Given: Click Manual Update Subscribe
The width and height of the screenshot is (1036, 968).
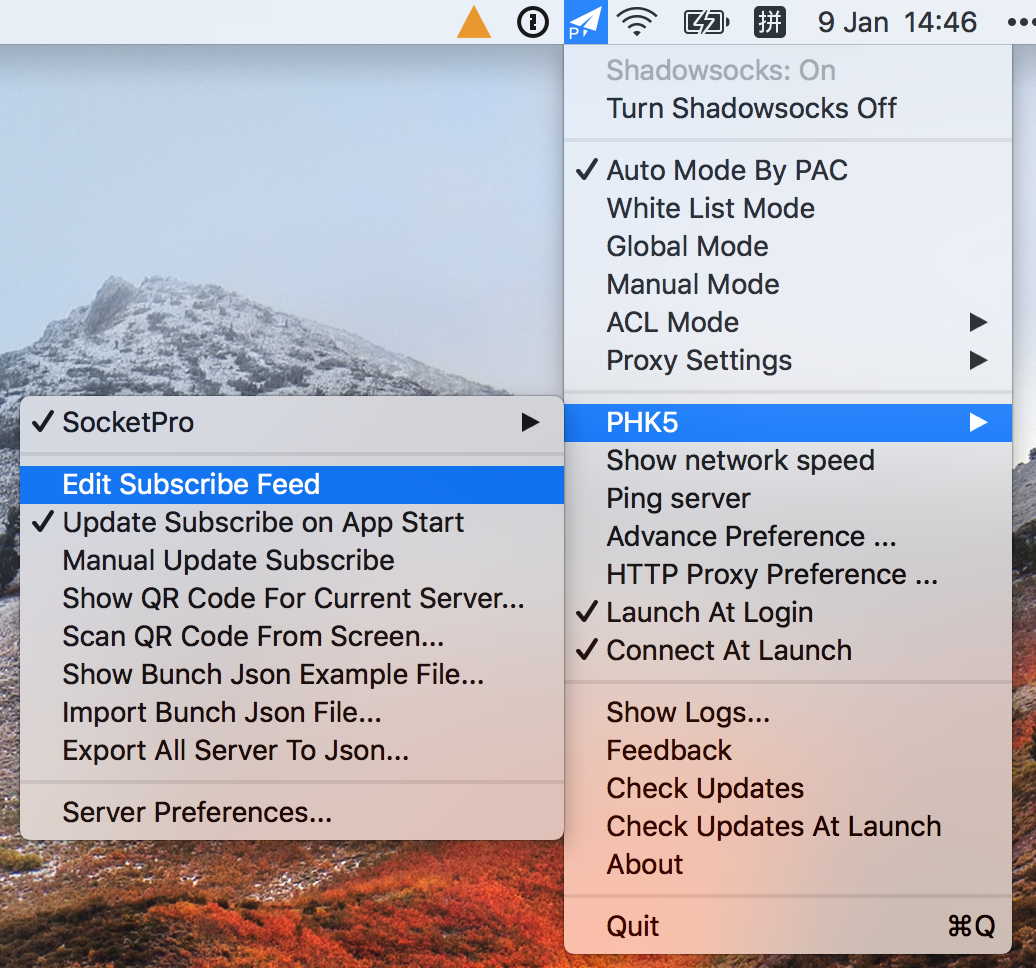Looking at the screenshot, I should pyautogui.click(x=292, y=561).
